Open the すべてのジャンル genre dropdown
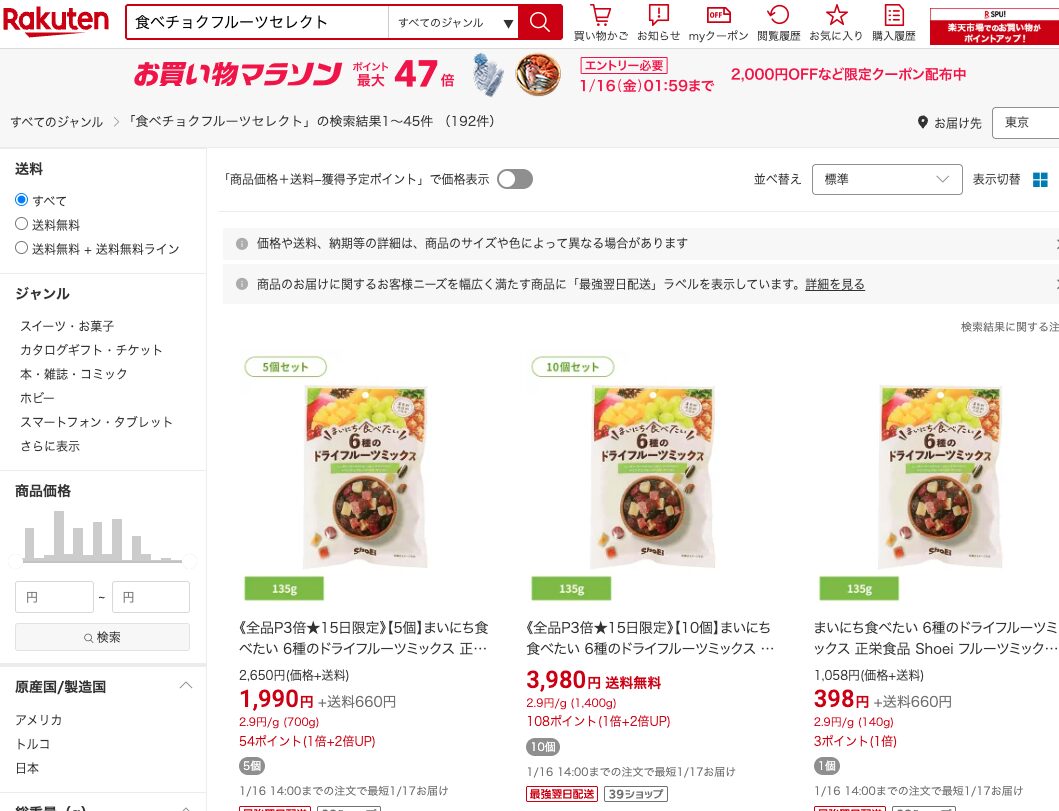This screenshot has width=1059, height=811. coord(453,23)
